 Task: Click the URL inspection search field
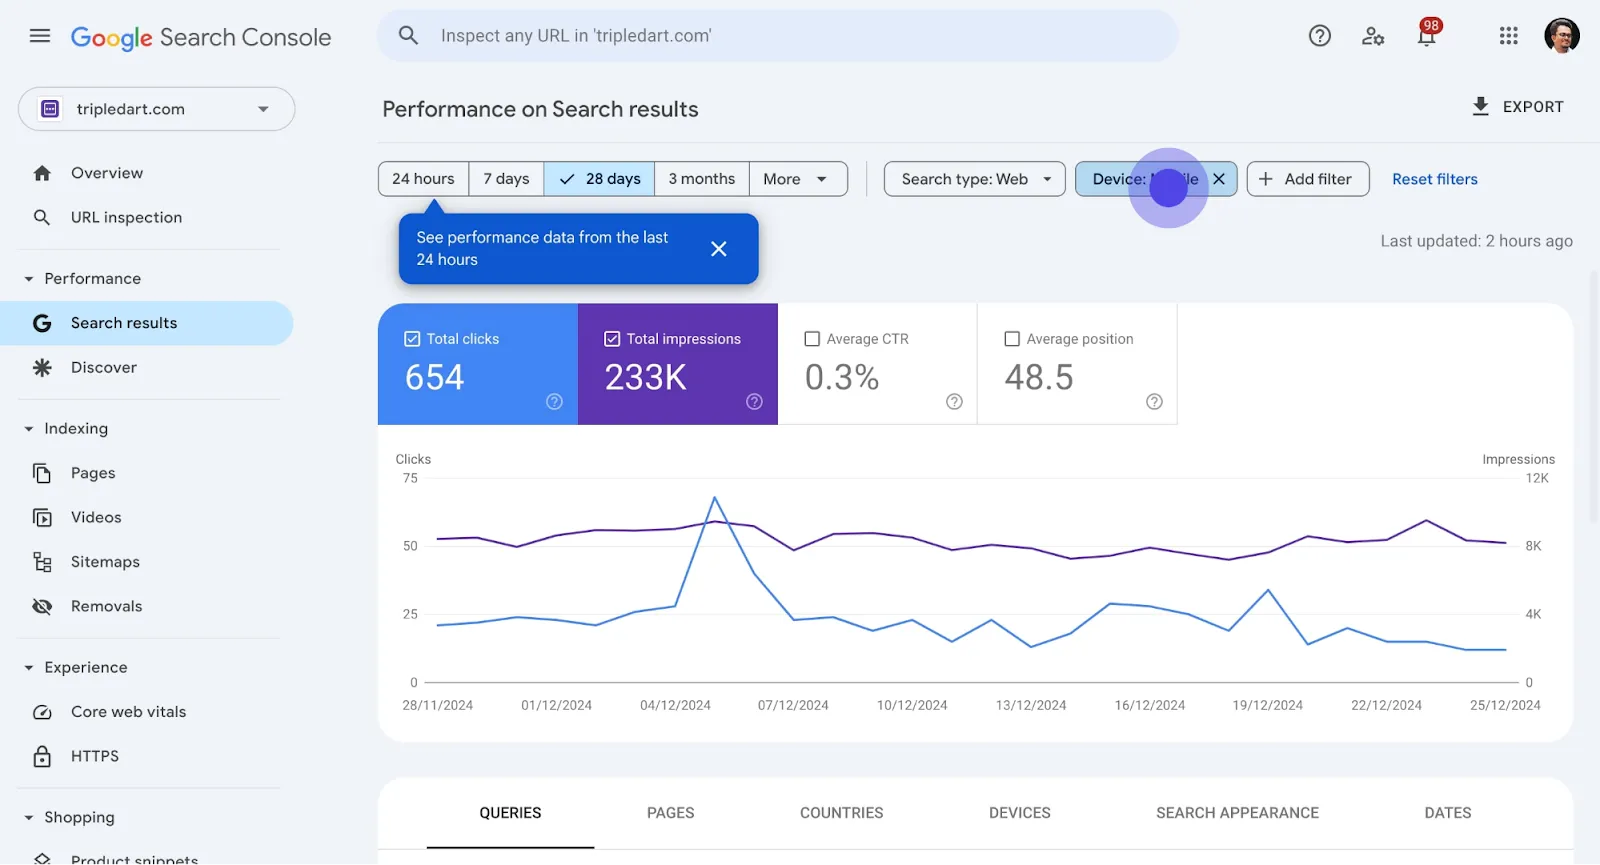[x=778, y=36]
